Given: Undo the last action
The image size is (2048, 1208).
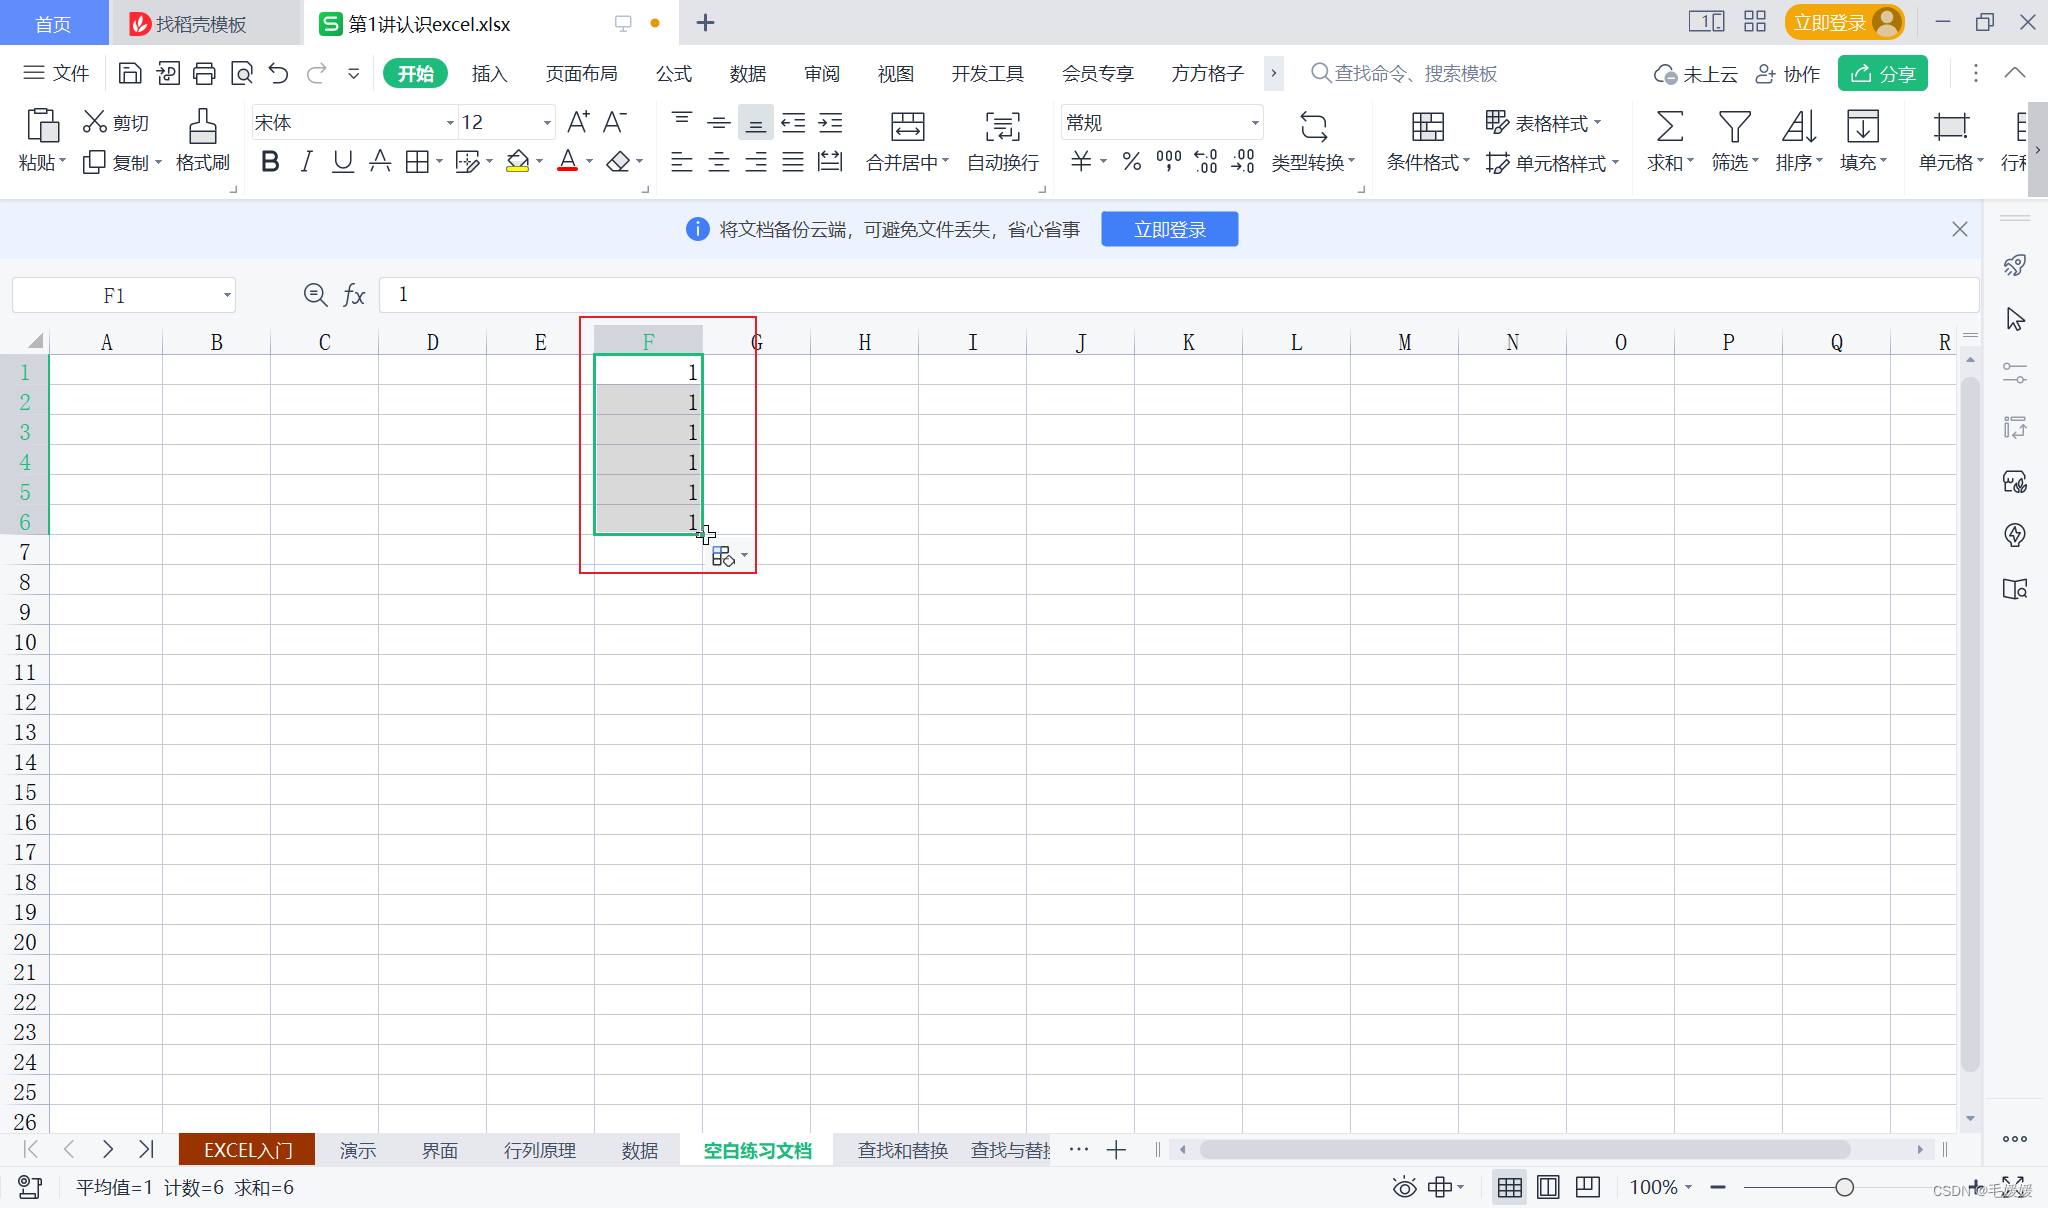Looking at the screenshot, I should 278,73.
